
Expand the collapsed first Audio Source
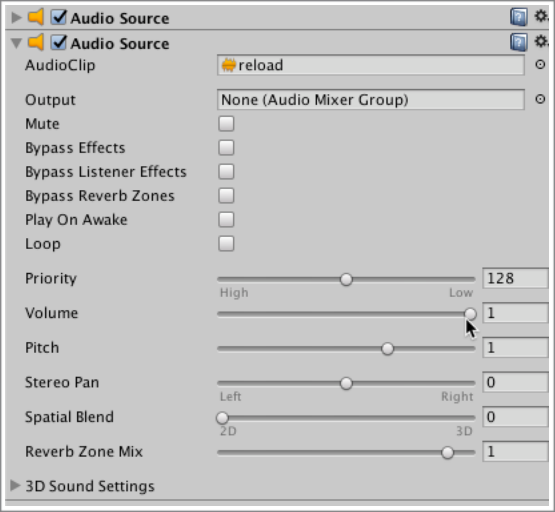click(x=16, y=17)
